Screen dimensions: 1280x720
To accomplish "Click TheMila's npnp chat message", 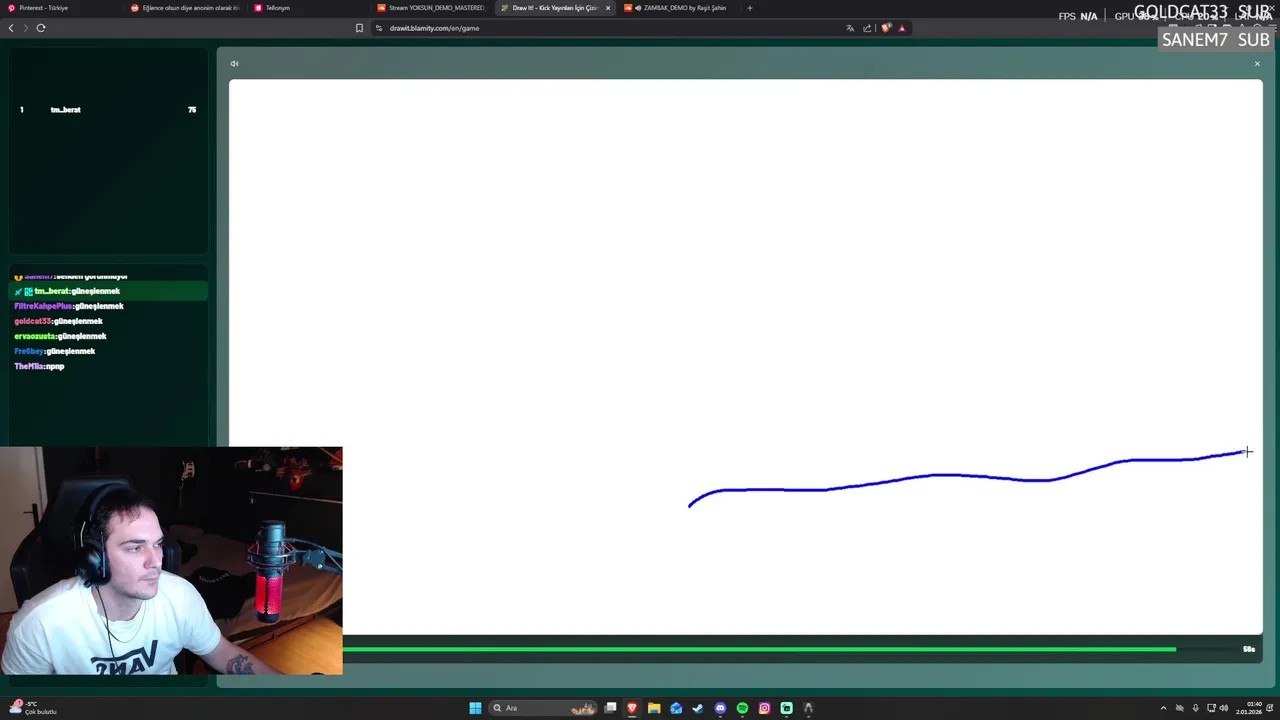I will coord(39,366).
